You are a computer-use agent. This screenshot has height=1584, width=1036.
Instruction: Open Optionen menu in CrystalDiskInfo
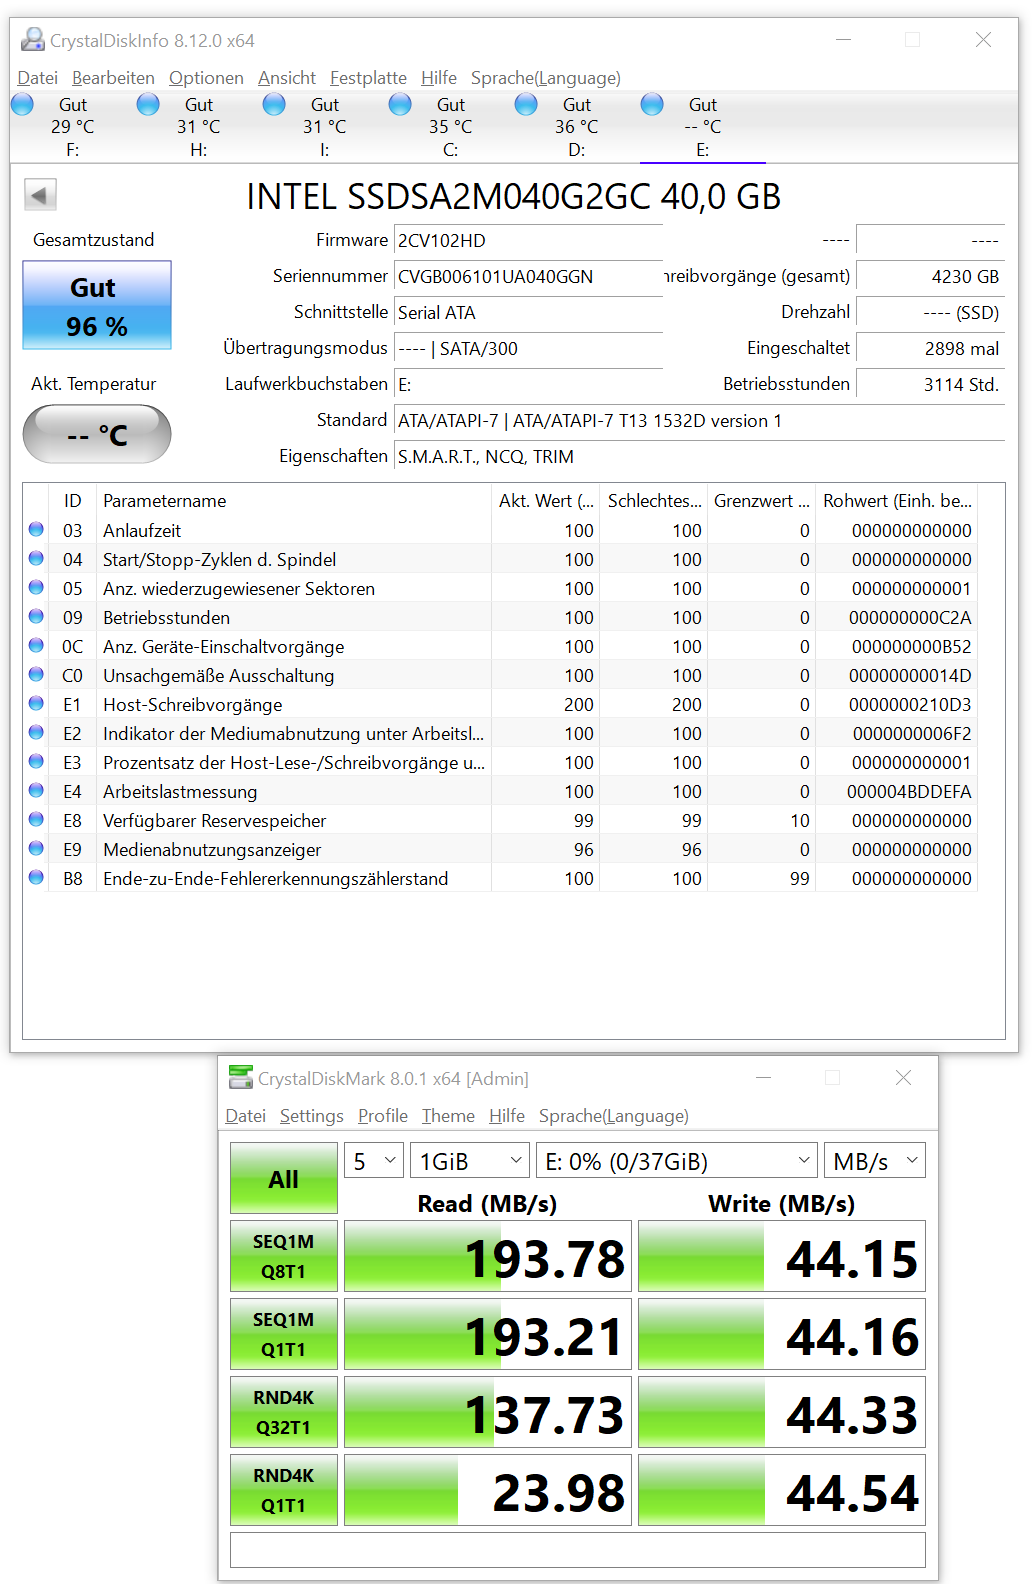tap(206, 78)
